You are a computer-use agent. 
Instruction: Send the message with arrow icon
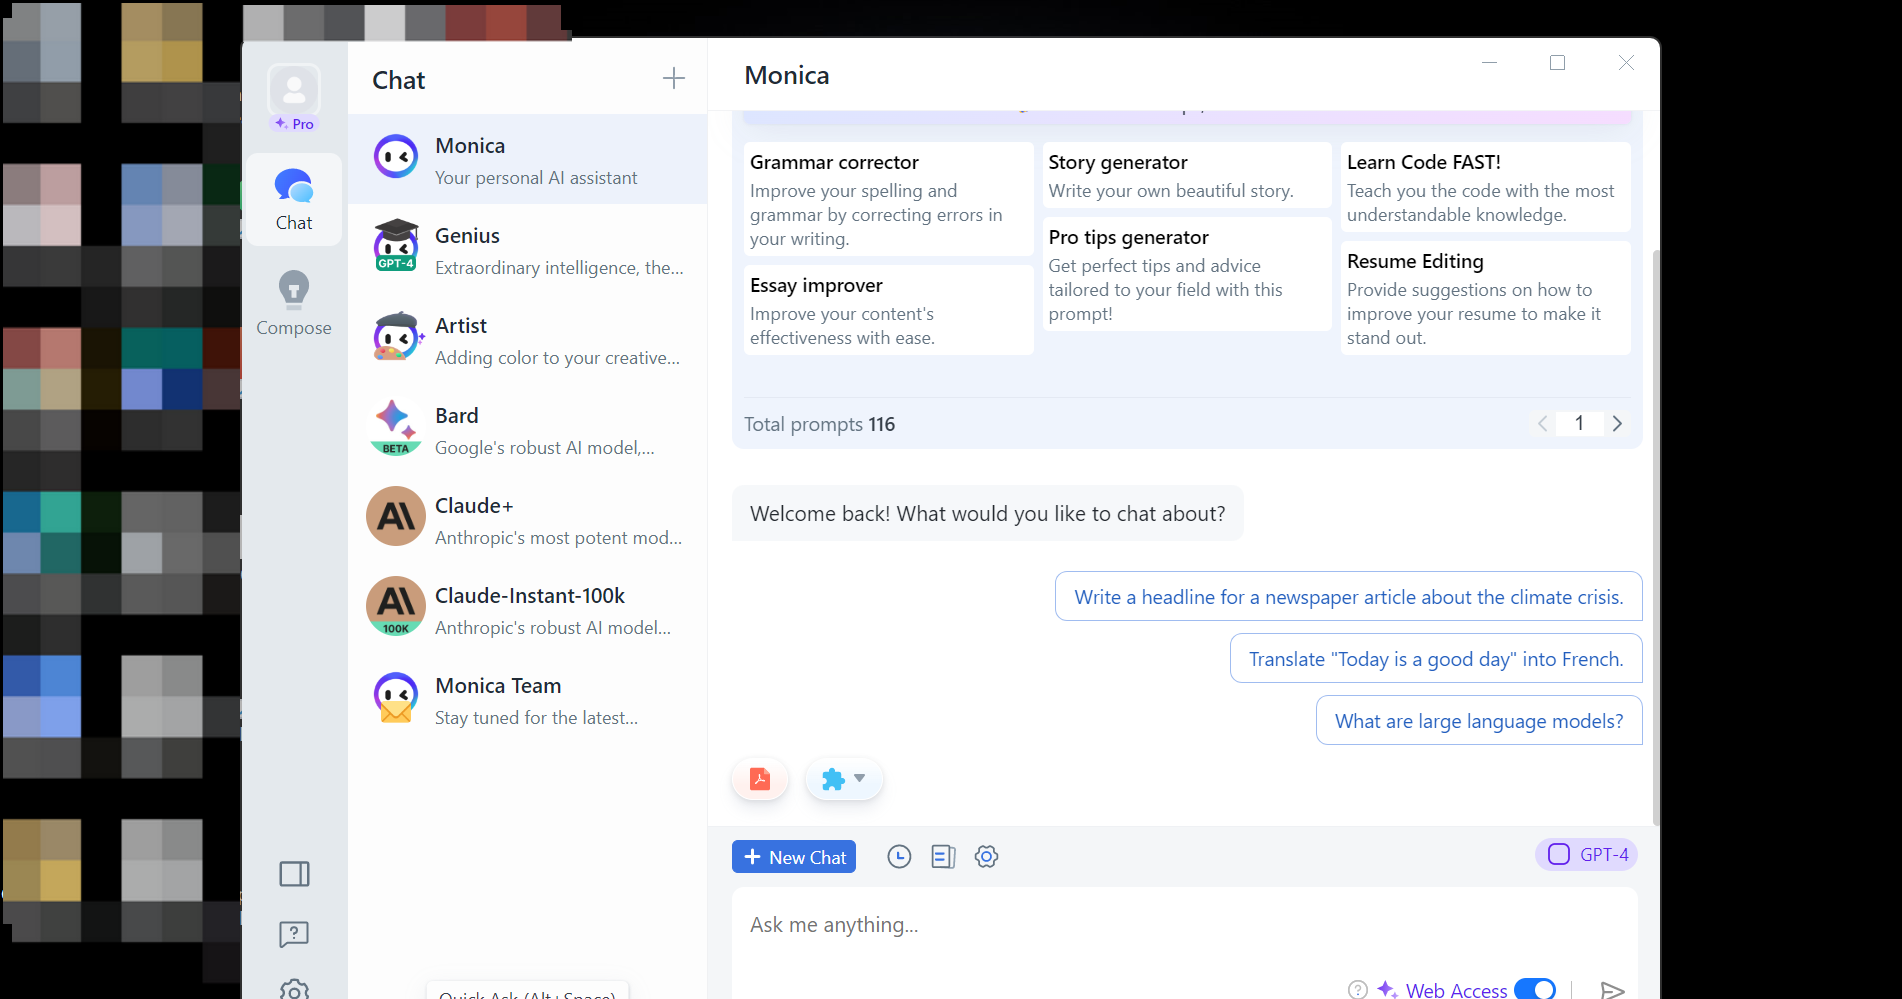click(1611, 990)
